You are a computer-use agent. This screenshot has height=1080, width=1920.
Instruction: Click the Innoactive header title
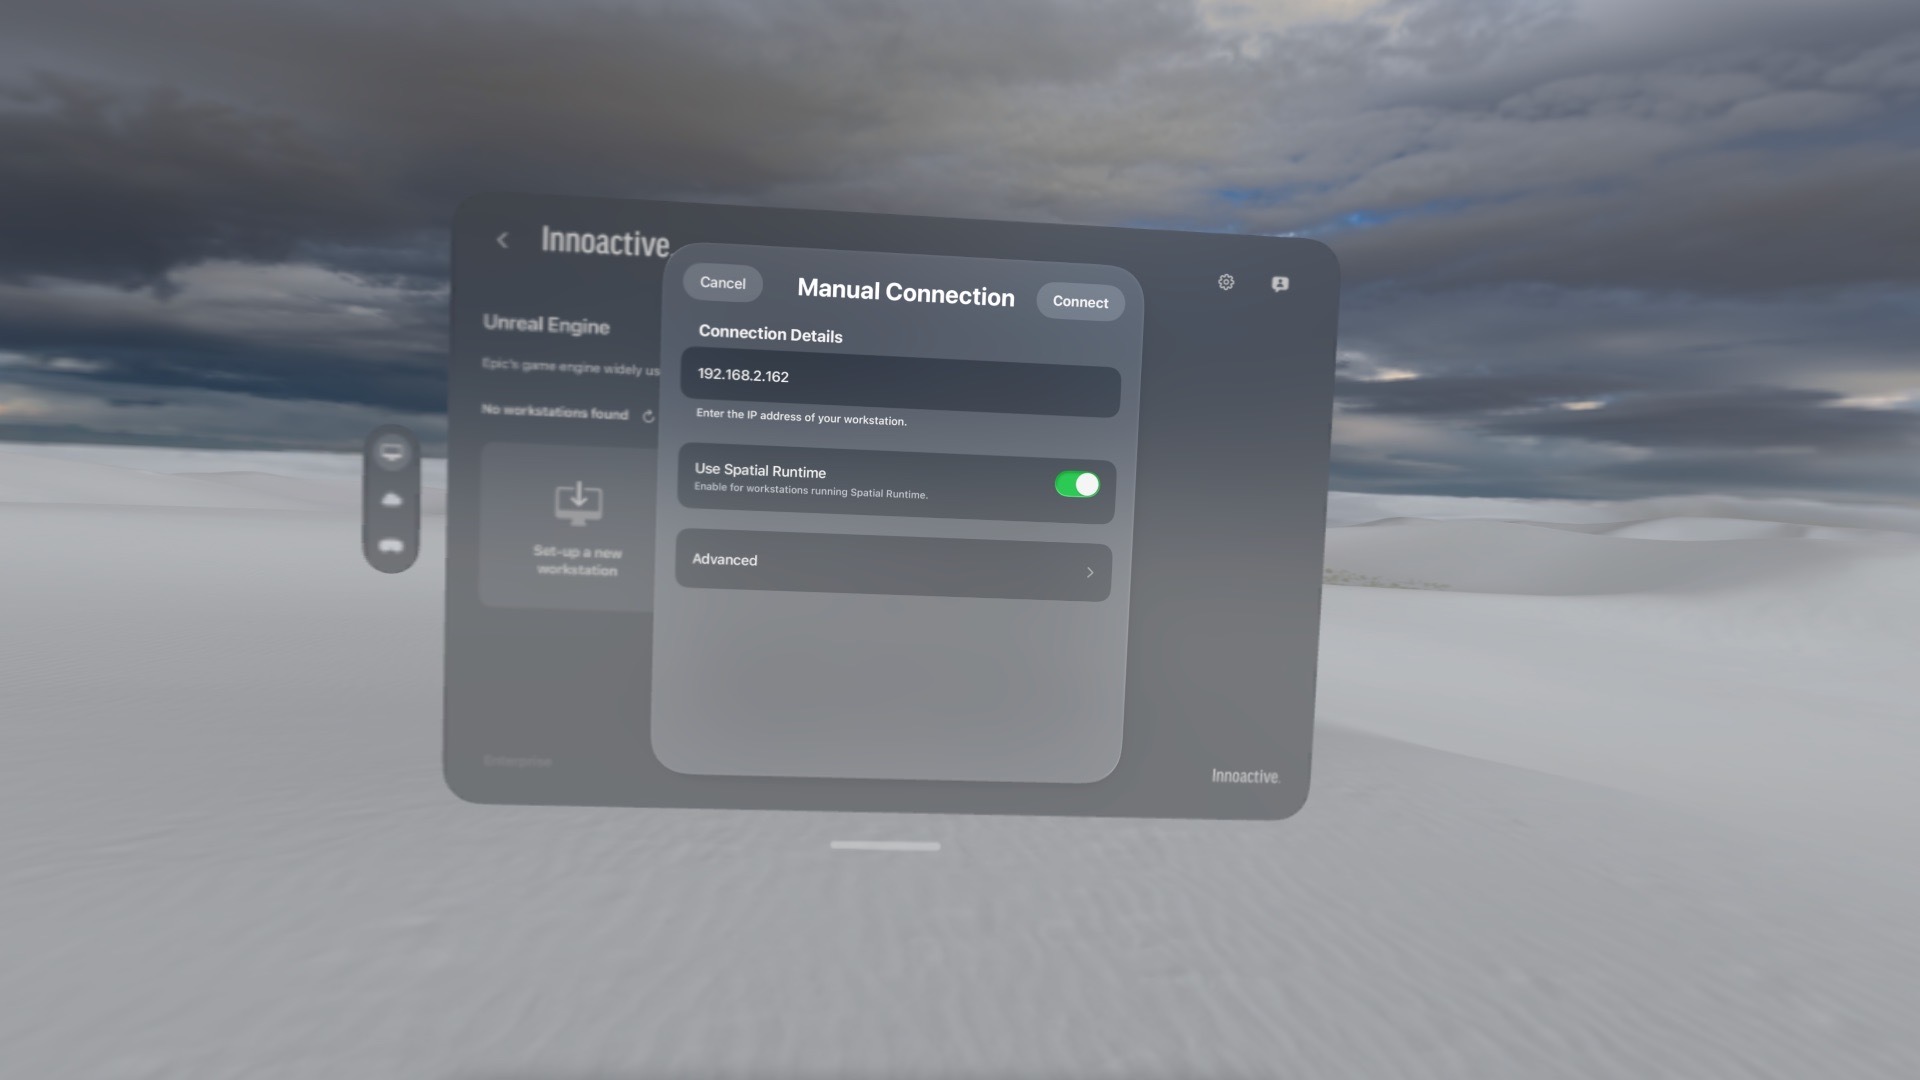605,242
